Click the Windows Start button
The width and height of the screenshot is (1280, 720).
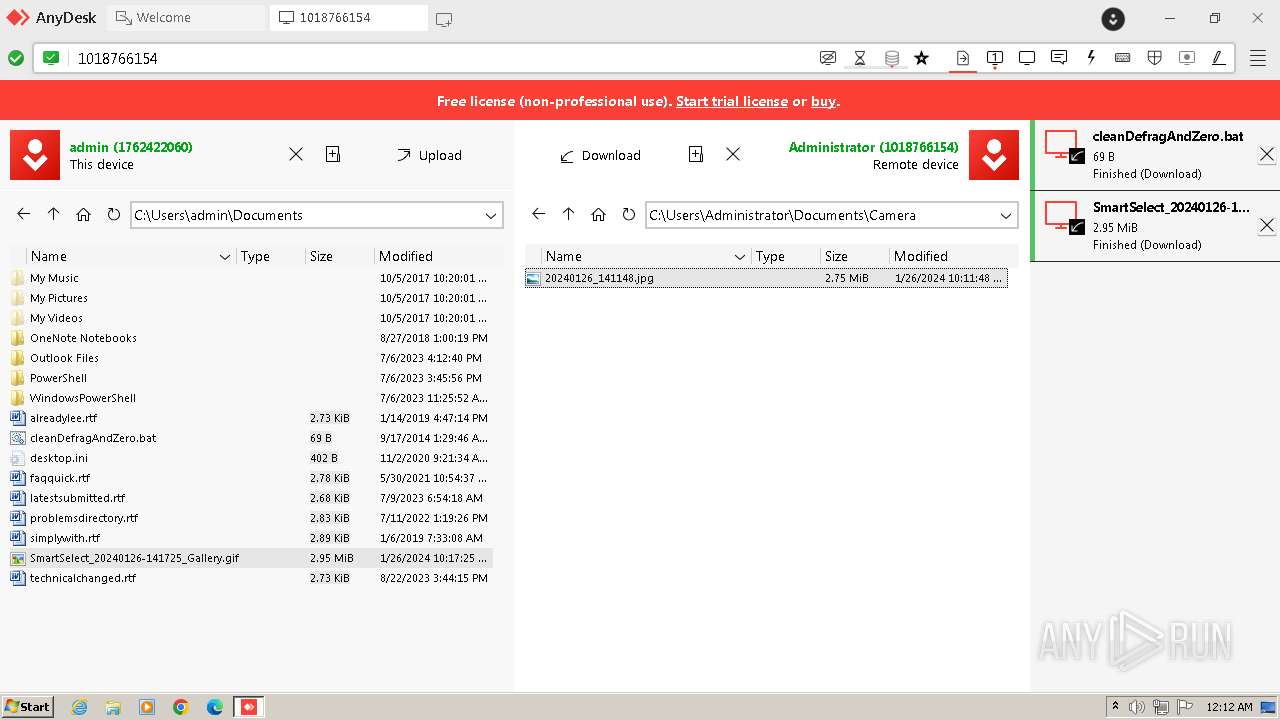point(27,706)
